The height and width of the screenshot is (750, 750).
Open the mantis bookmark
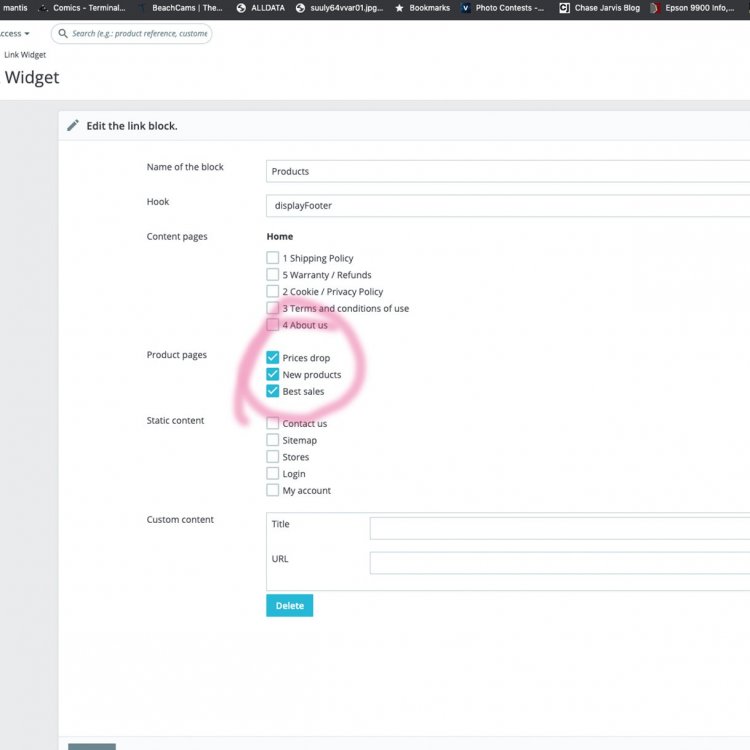14,8
